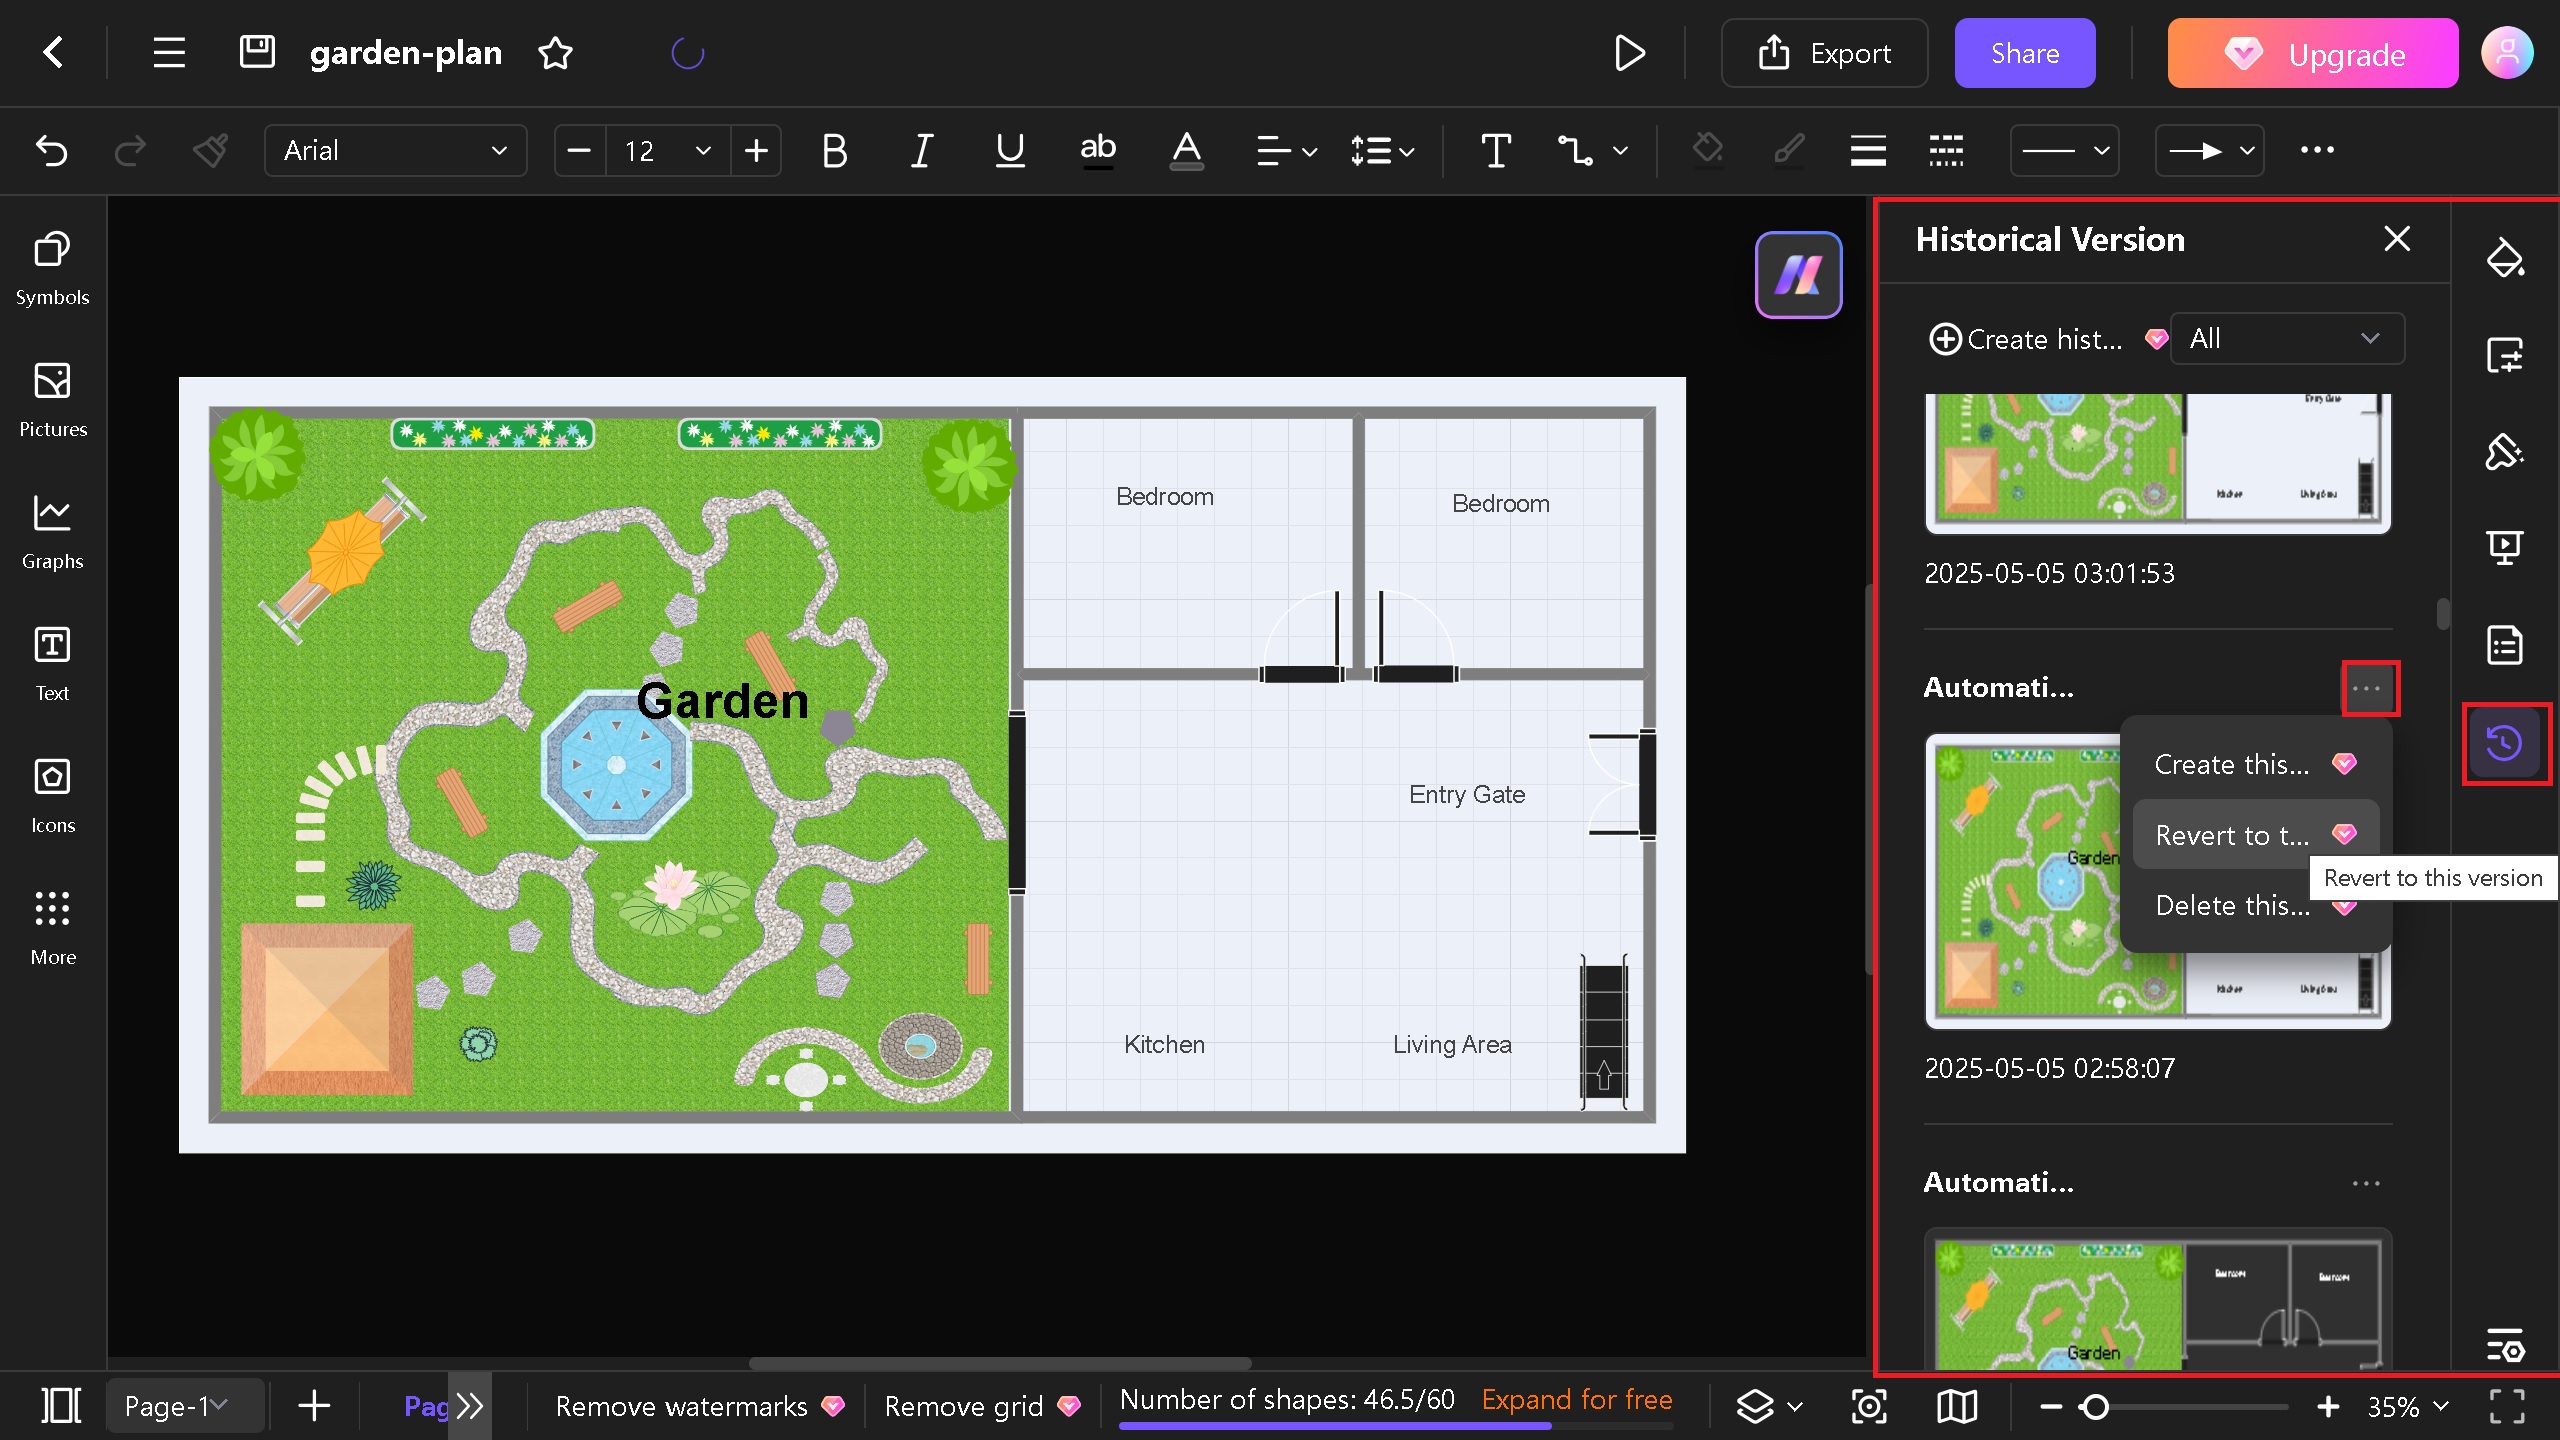Toggle bold formatting
Image resolution: width=2560 pixels, height=1440 pixels.
(x=834, y=151)
